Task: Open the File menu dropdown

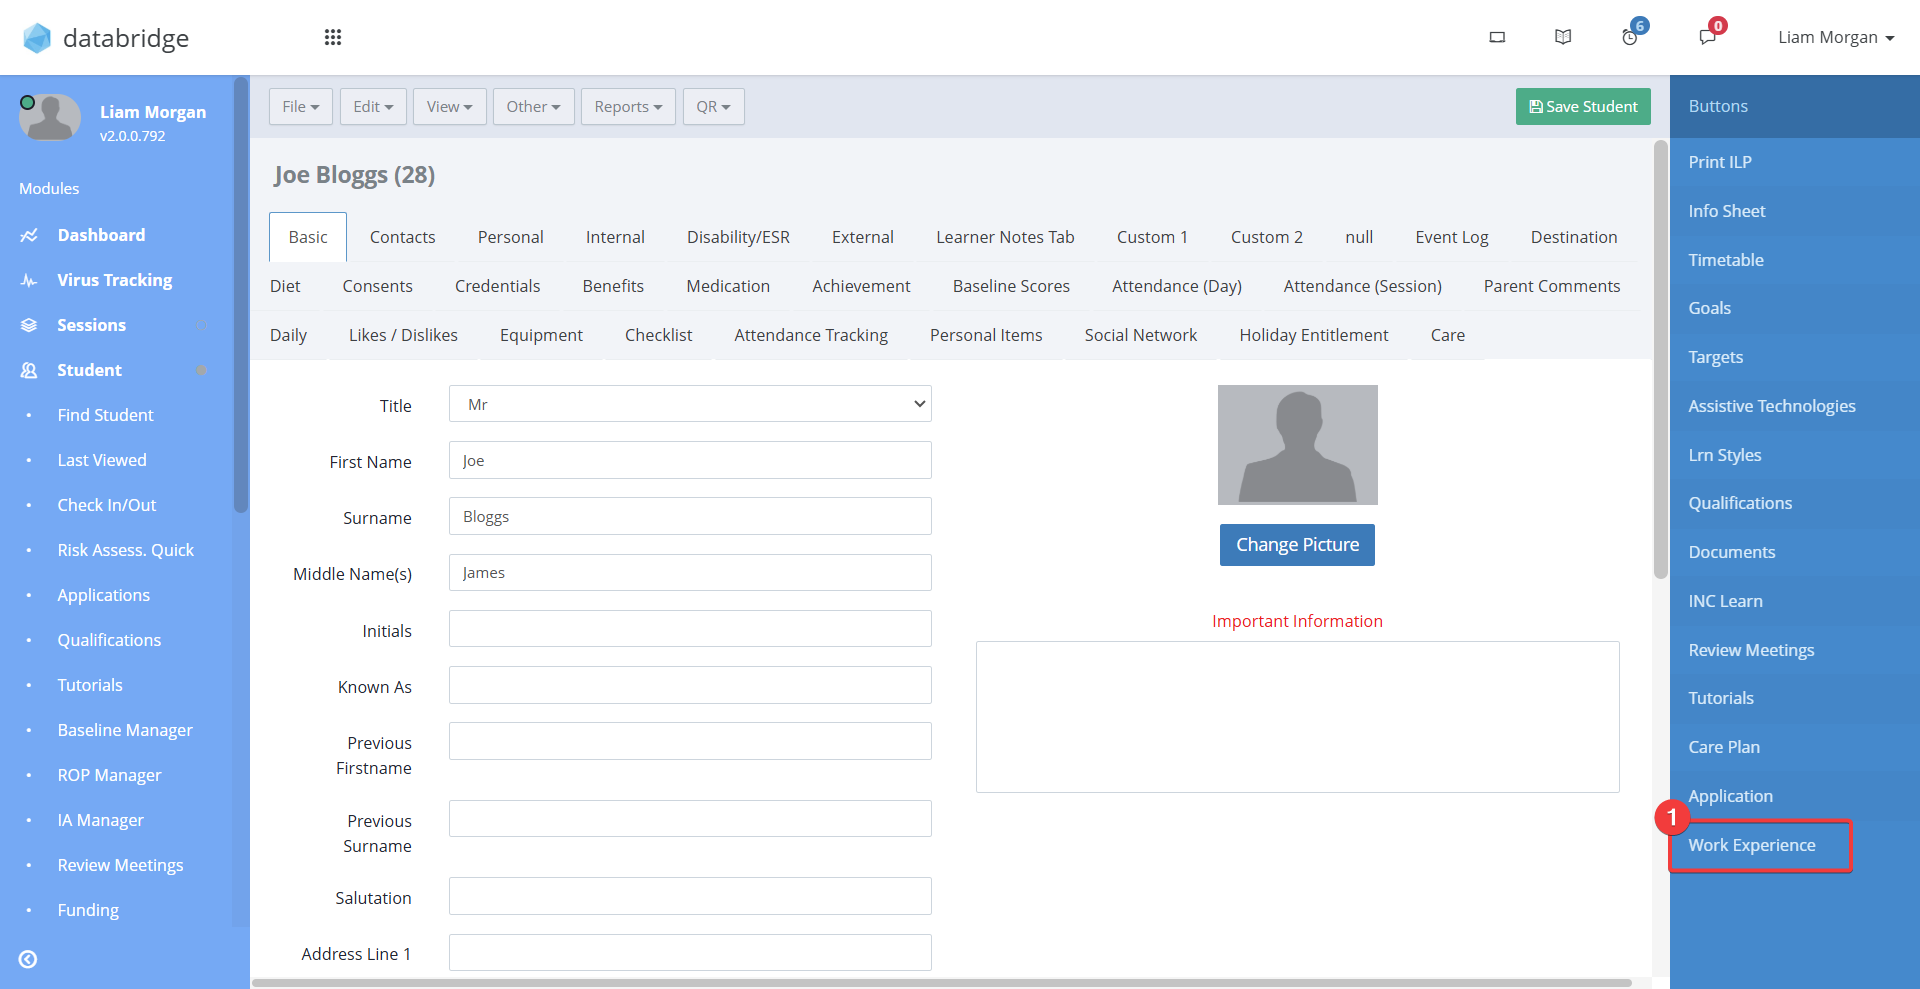Action: pyautogui.click(x=301, y=106)
